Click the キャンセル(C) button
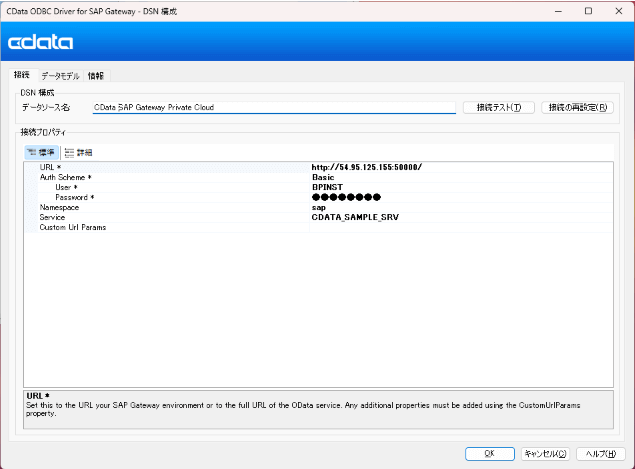 tap(545, 454)
